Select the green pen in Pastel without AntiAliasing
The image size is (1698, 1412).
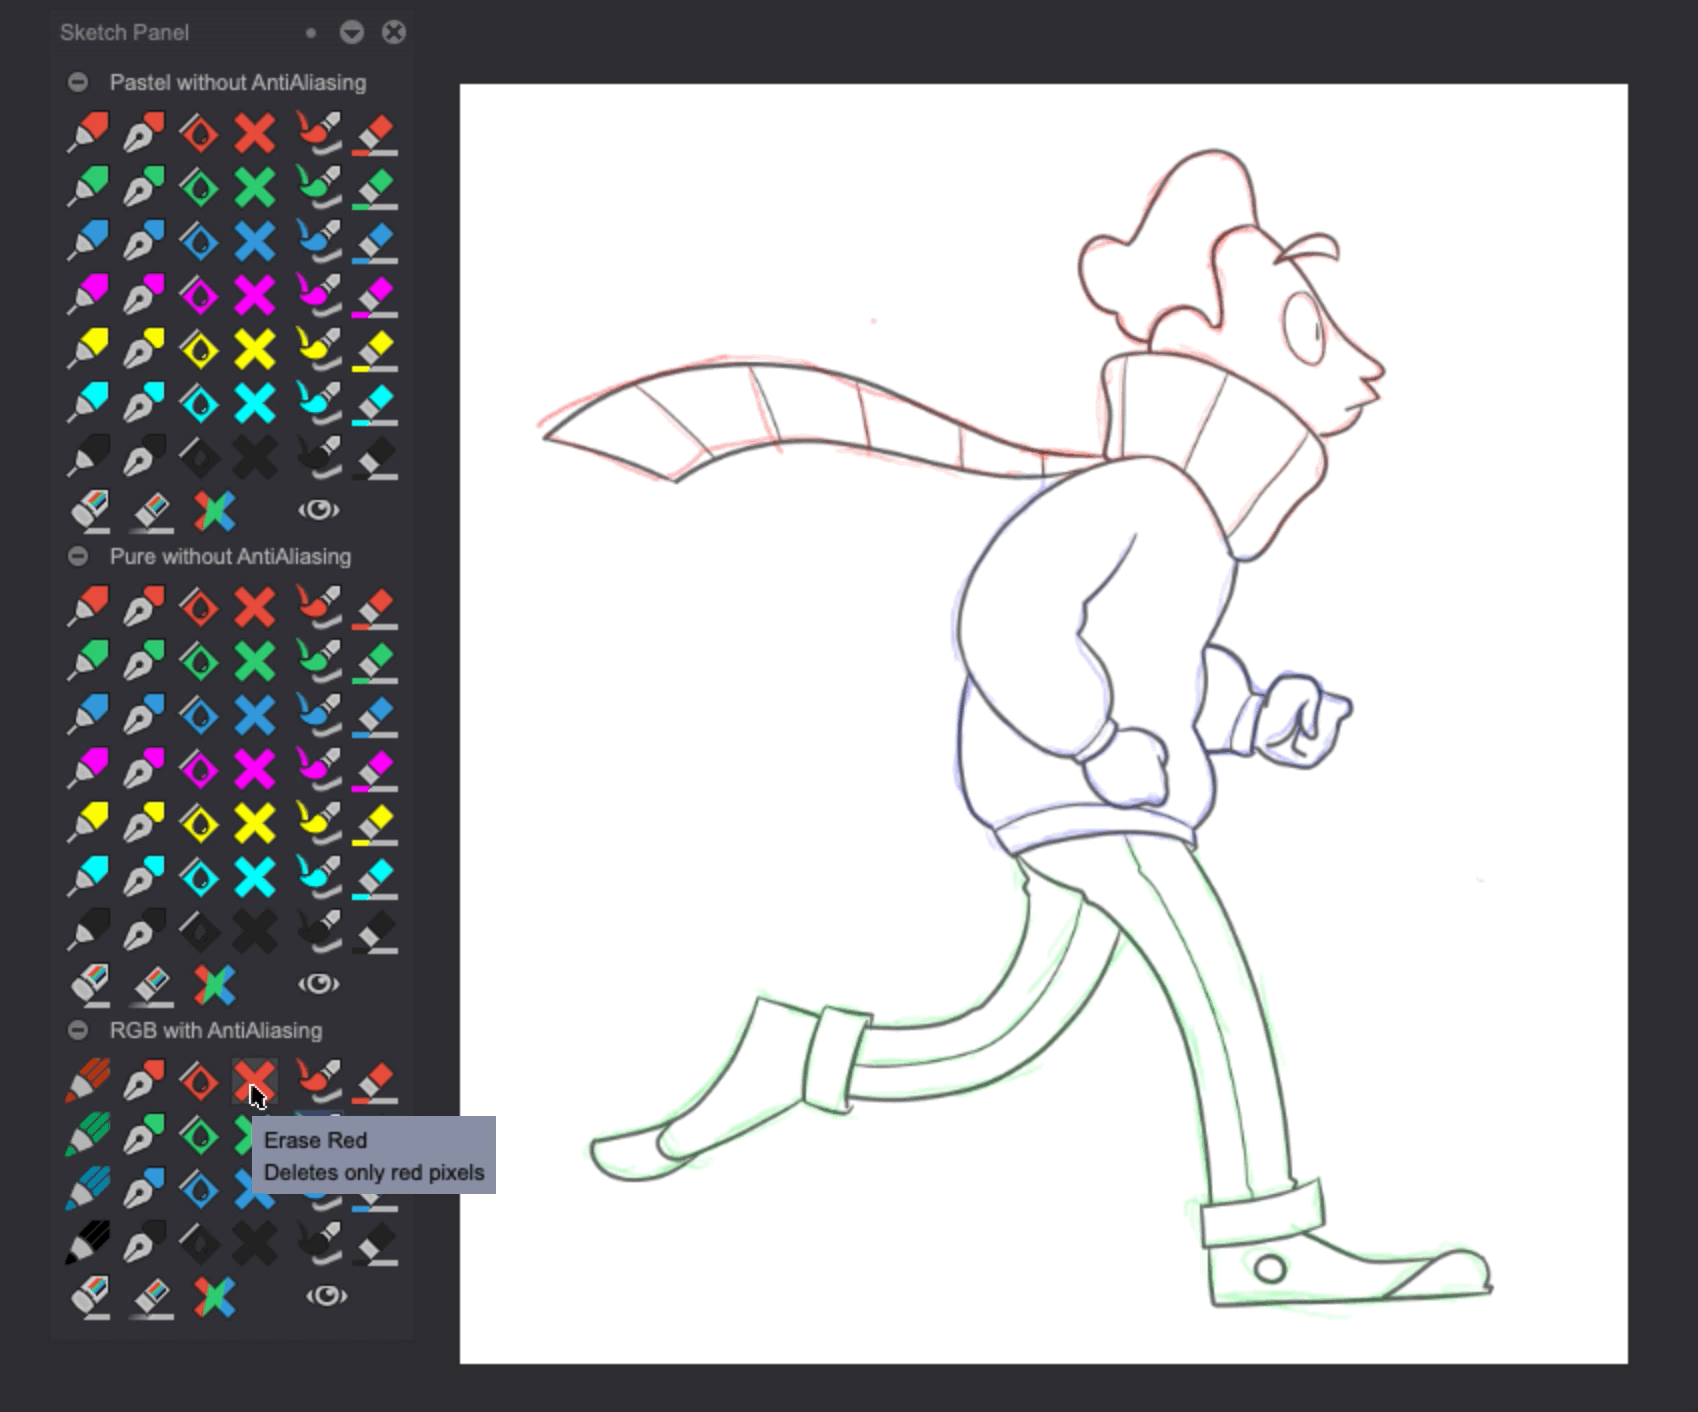(145, 185)
